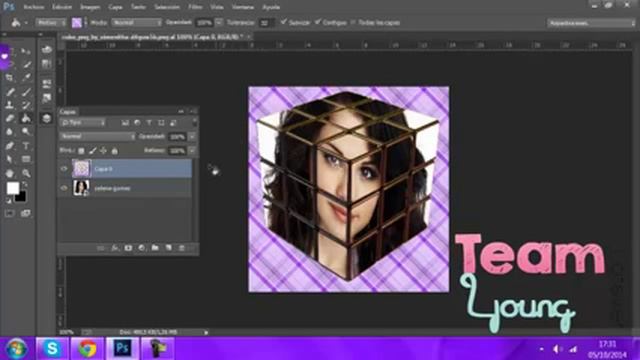640x360 pixels.
Task: Click the Tolerancia input field
Action: (x=265, y=23)
